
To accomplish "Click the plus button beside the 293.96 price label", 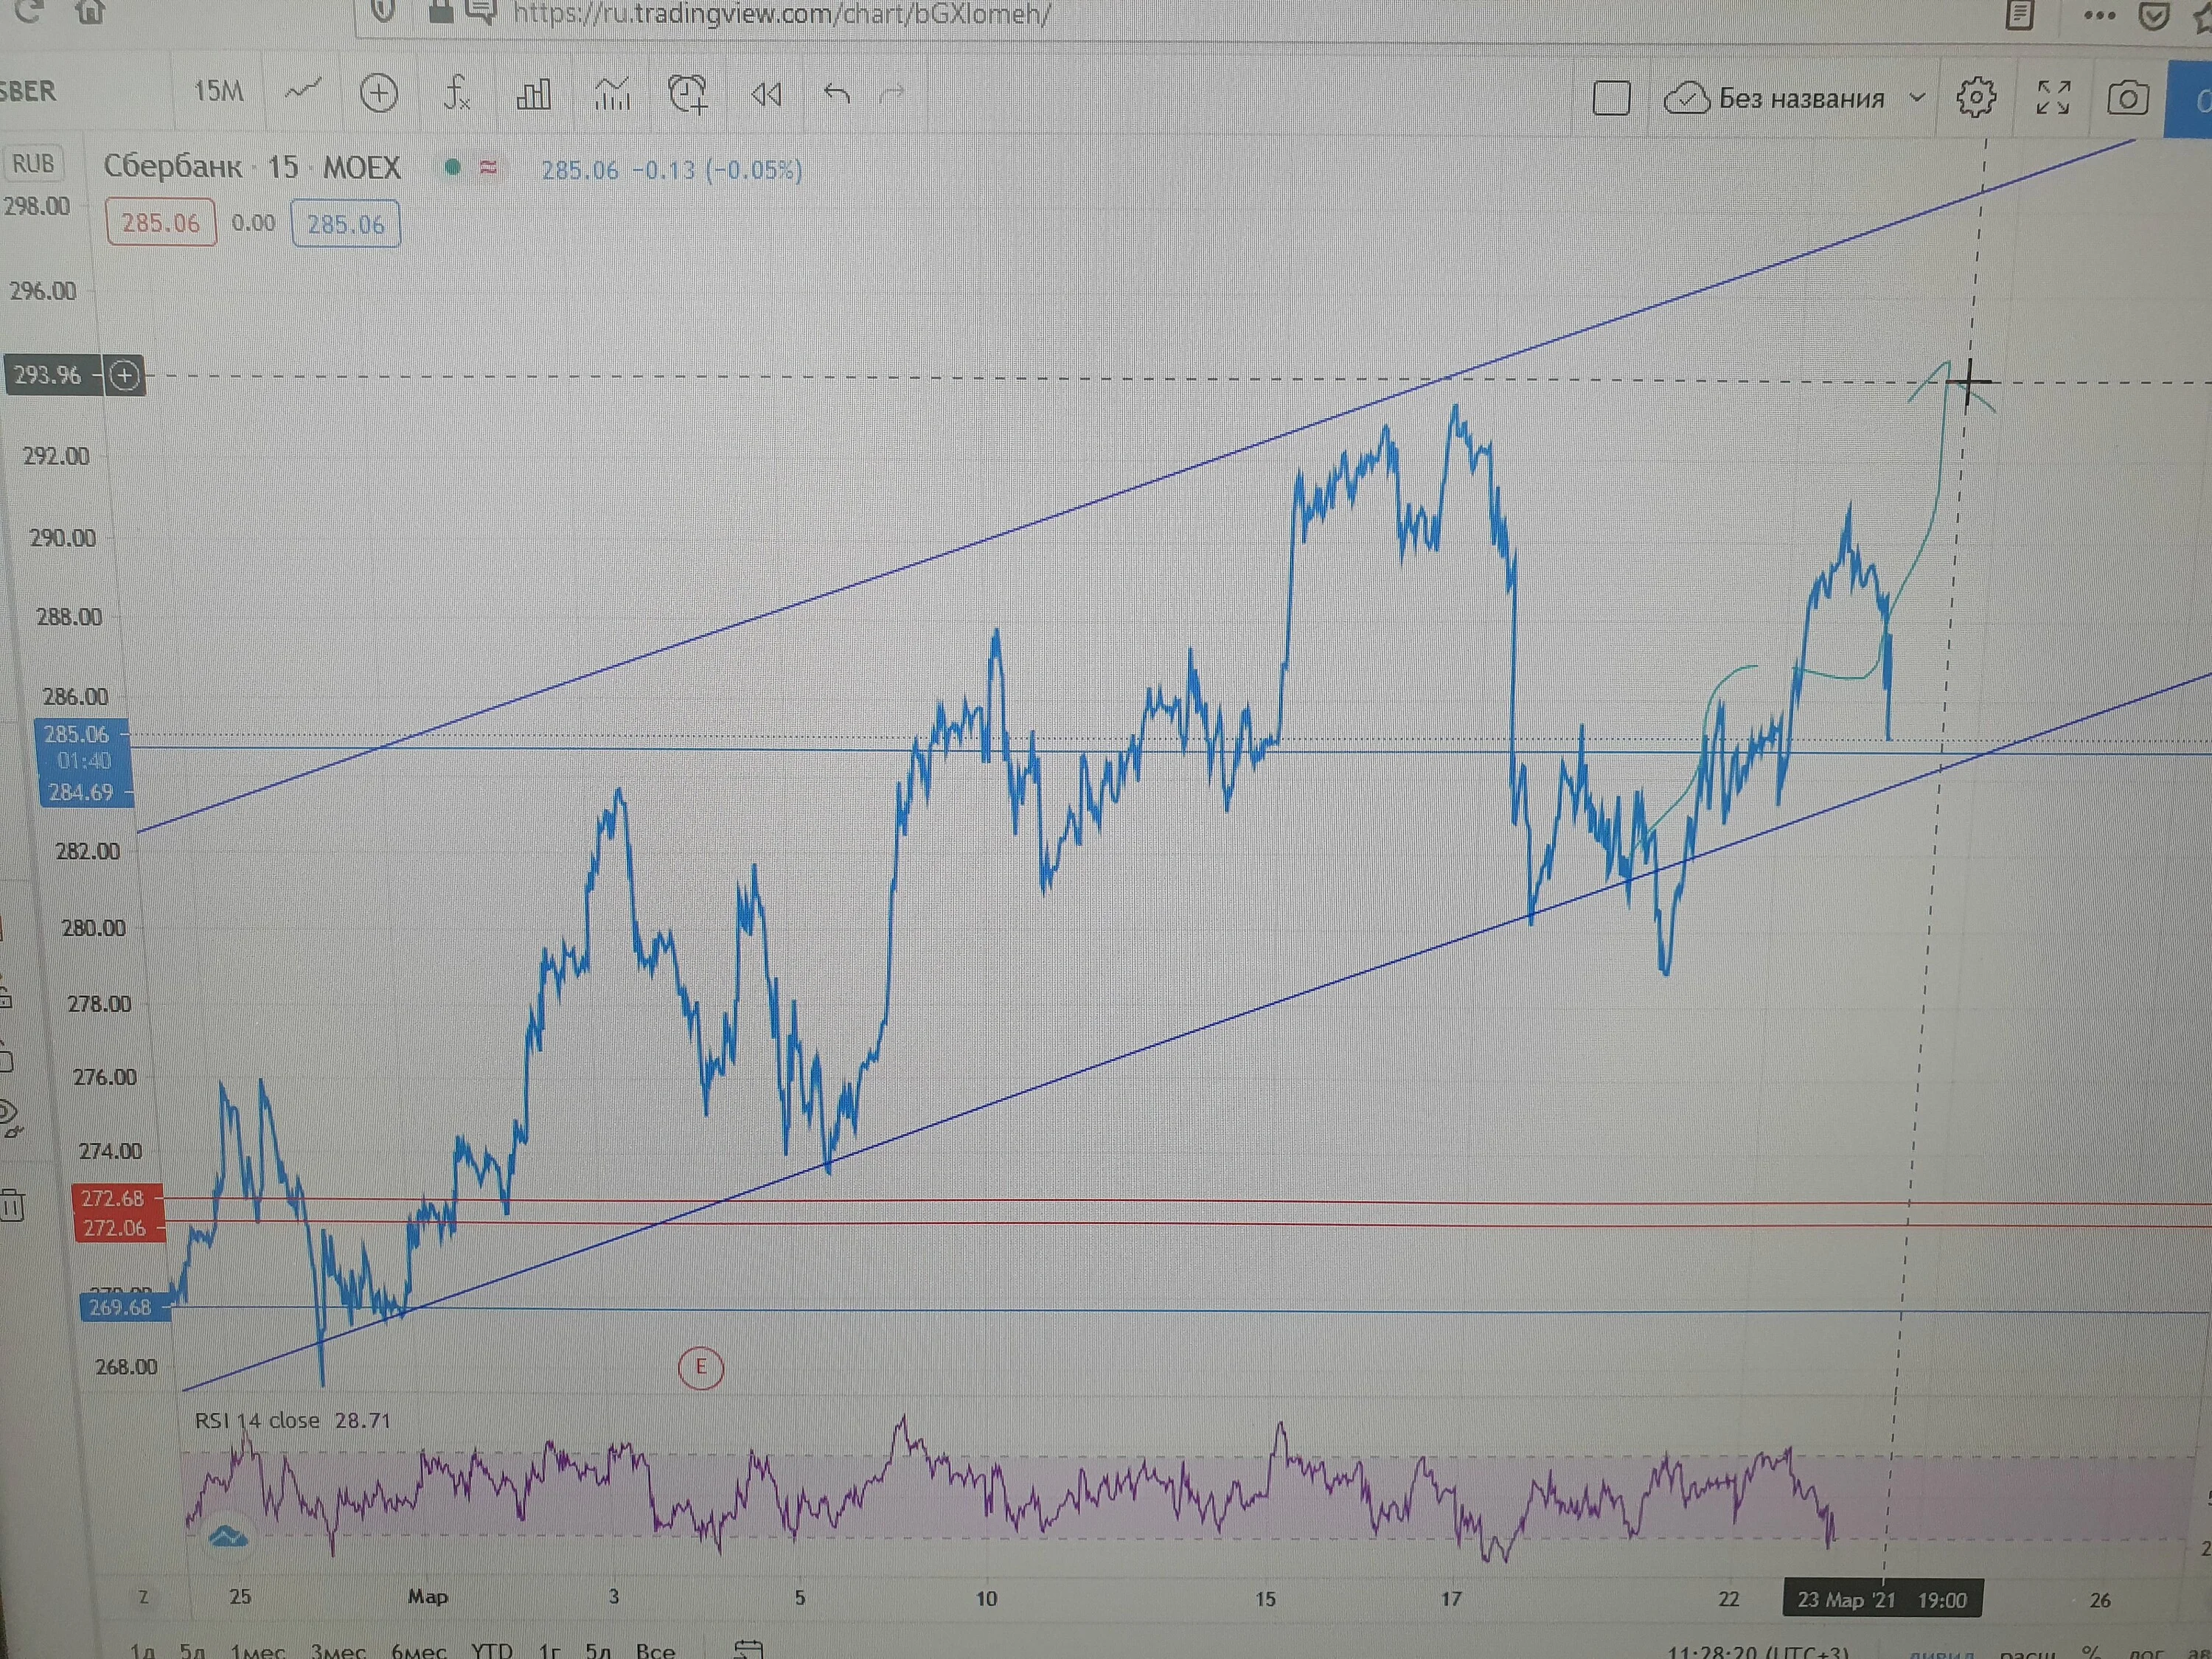I will point(125,376).
